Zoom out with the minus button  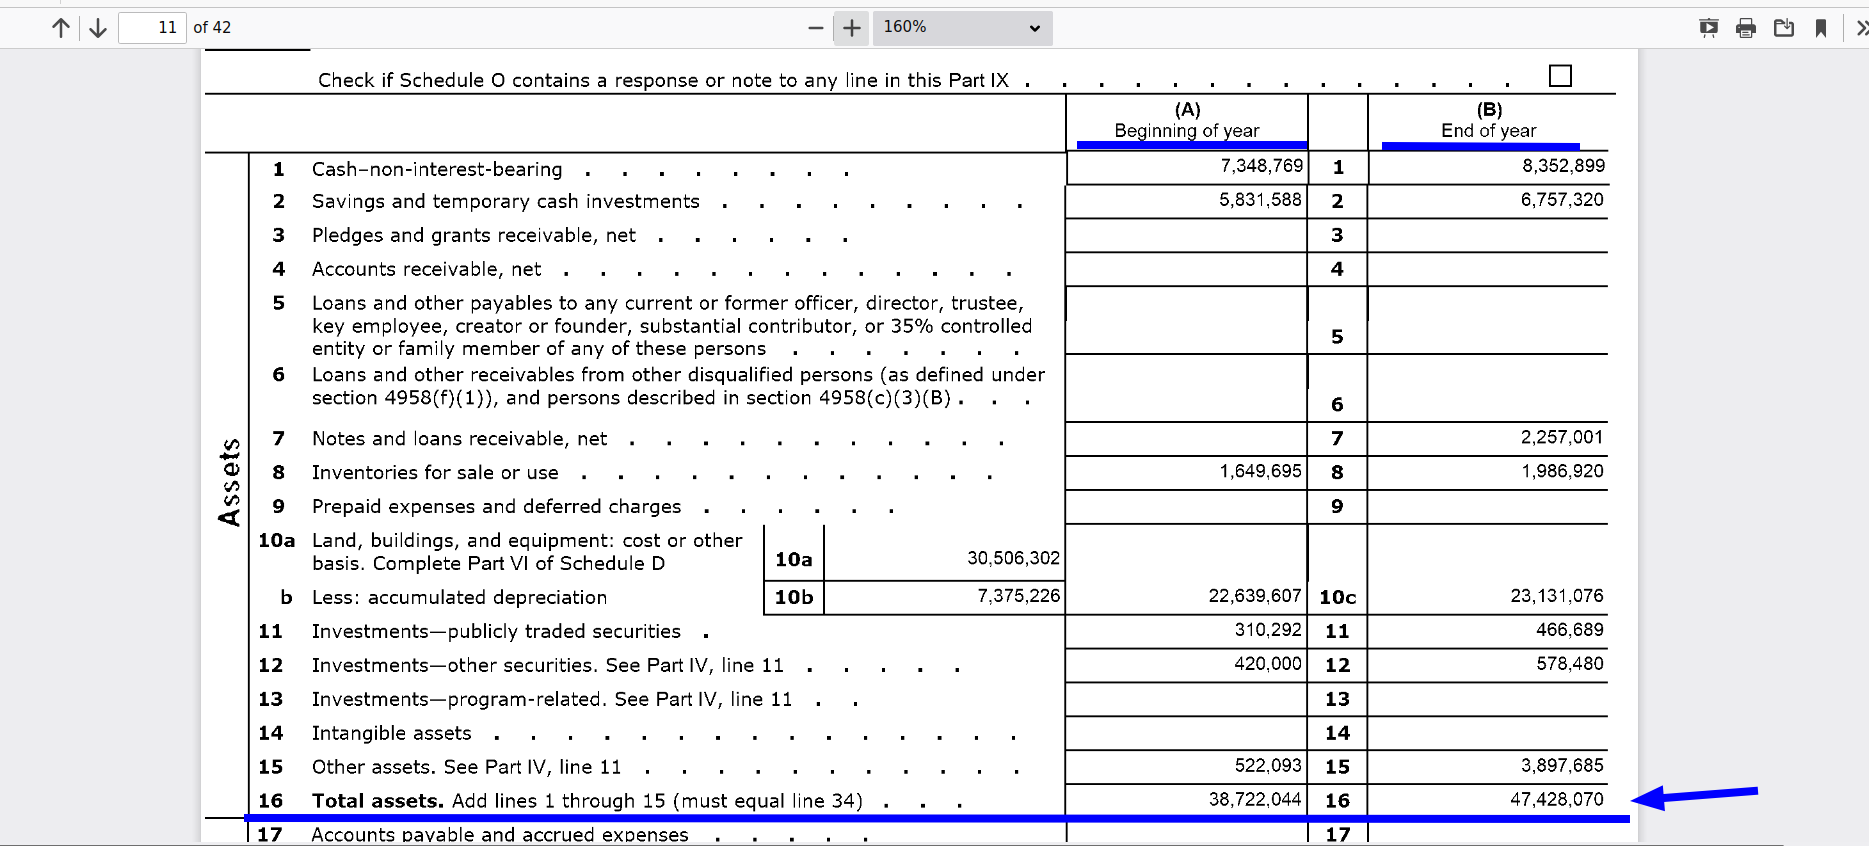pos(816,28)
